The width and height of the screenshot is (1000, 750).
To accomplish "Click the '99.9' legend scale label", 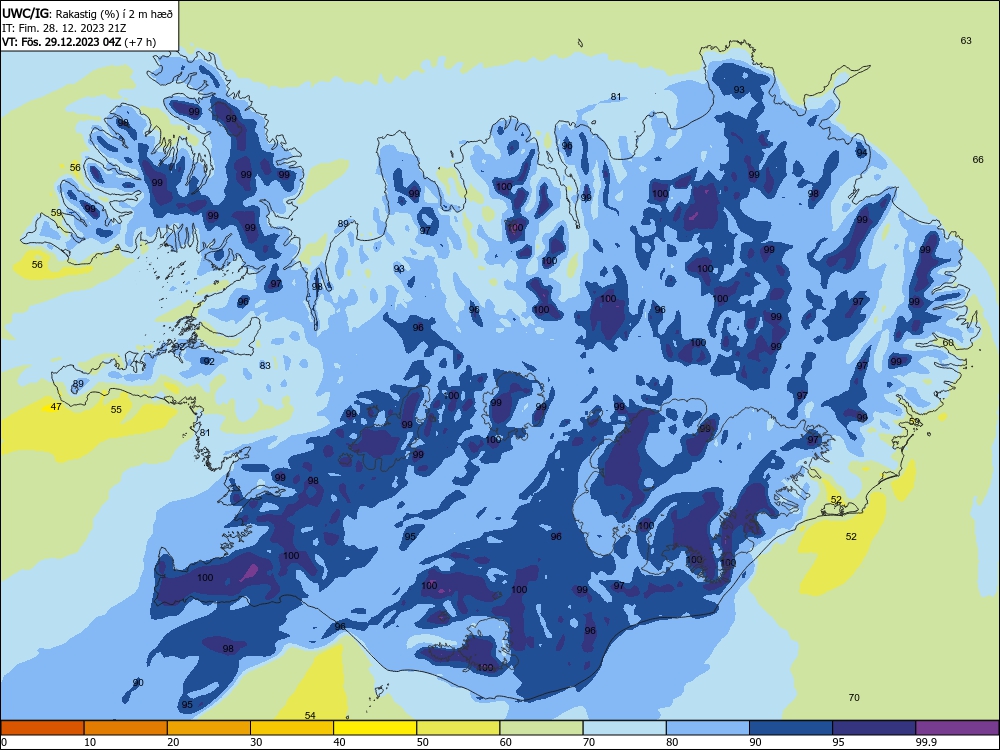I will [x=926, y=742].
